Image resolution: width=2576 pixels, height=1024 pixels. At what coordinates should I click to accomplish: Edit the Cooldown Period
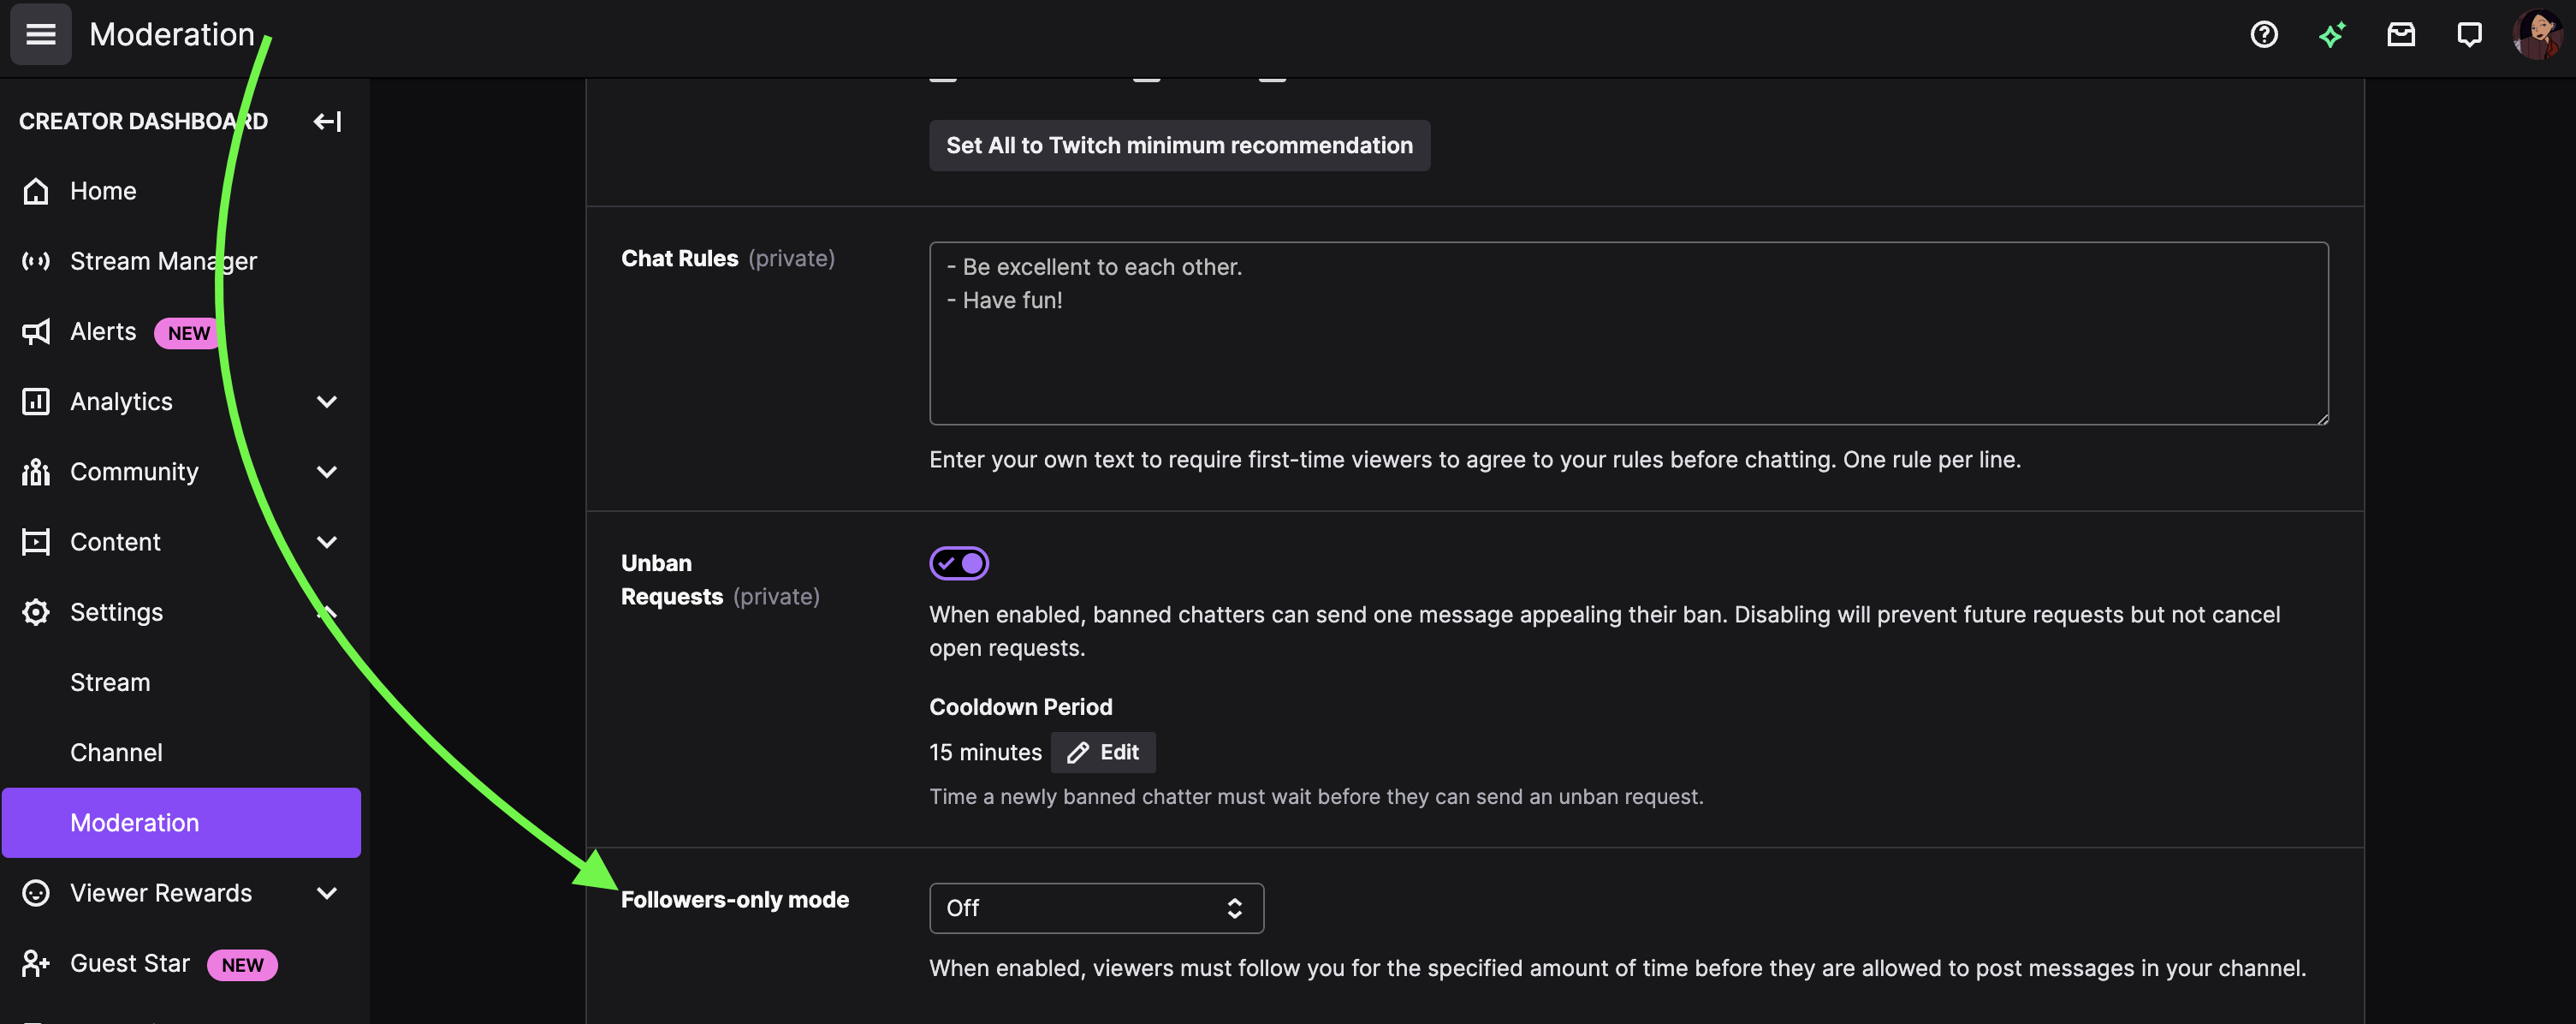pyautogui.click(x=1103, y=752)
